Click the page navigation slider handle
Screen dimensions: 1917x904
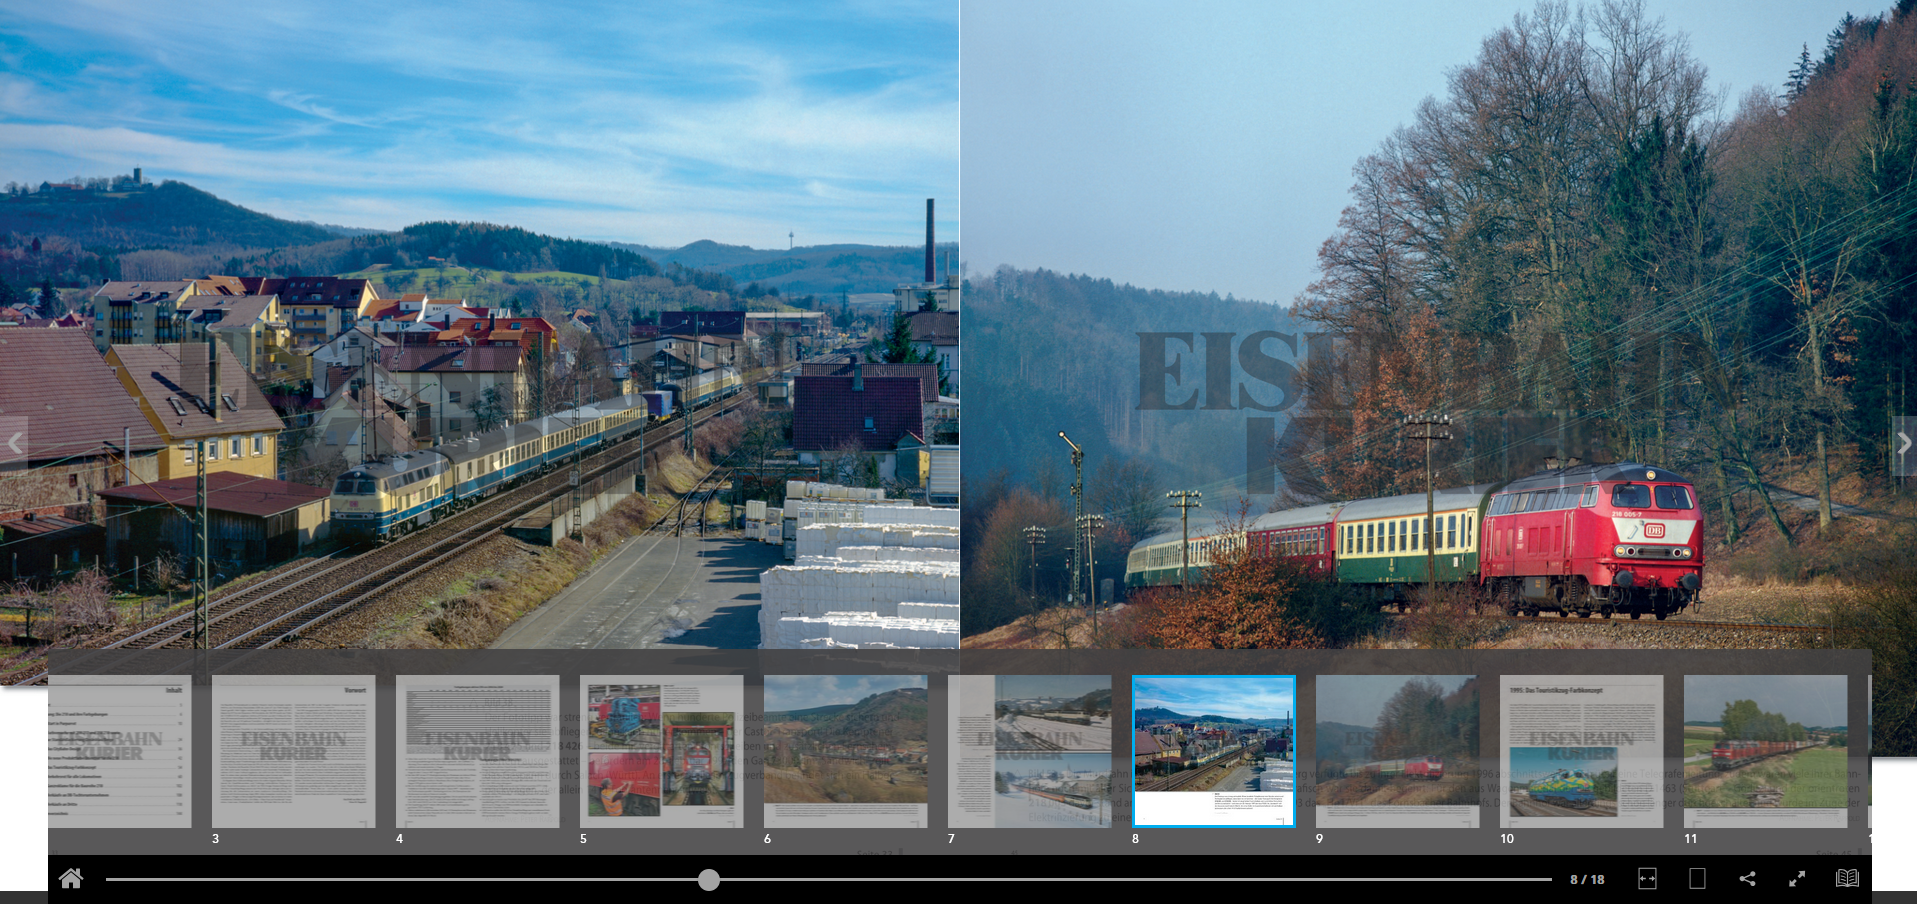[x=709, y=880]
